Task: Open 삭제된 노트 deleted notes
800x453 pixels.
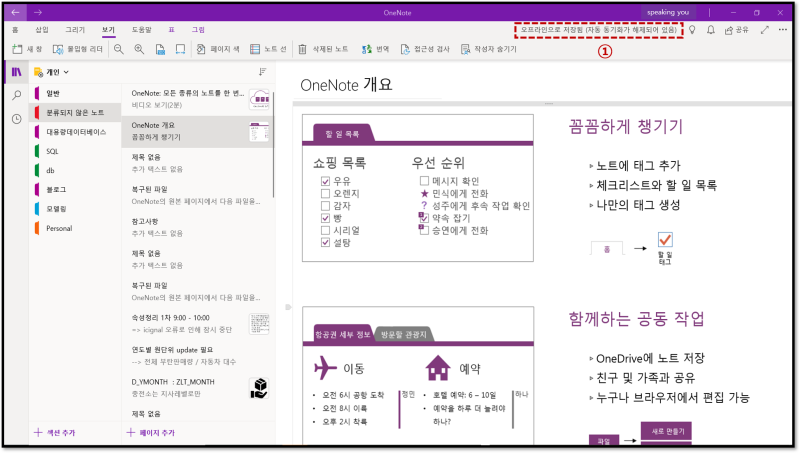Action: coord(323,49)
